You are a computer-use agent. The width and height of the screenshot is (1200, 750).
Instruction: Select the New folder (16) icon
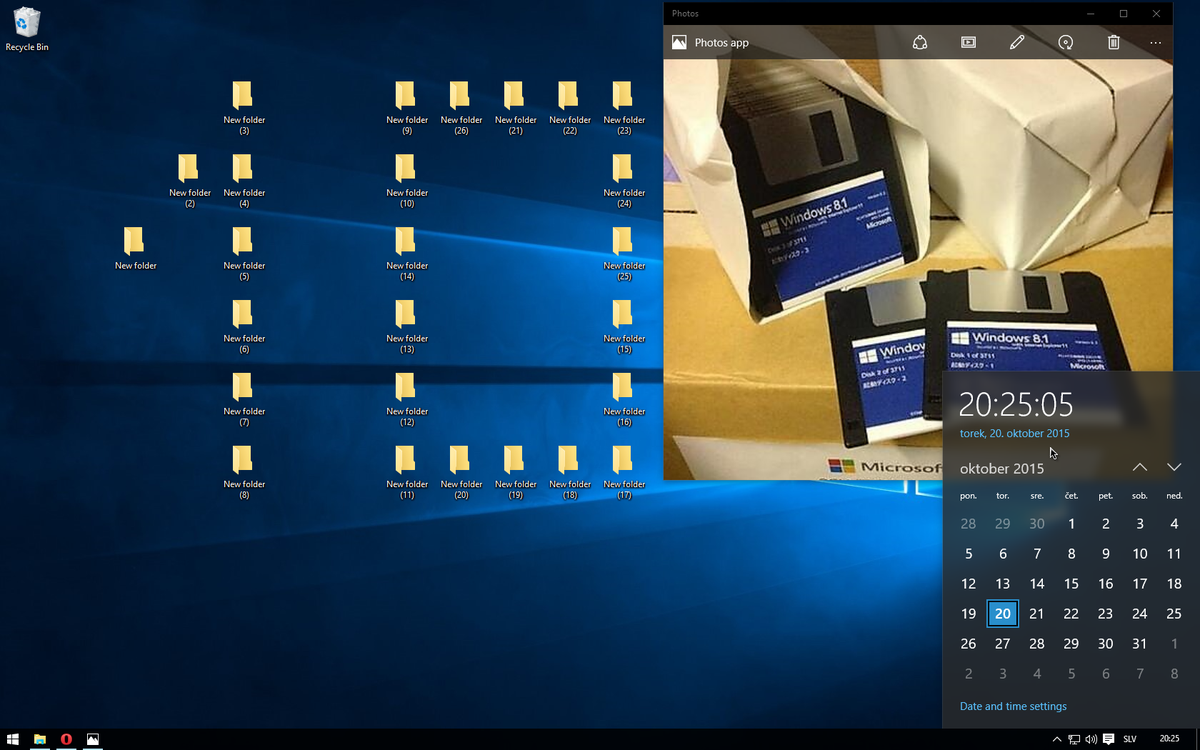click(623, 400)
